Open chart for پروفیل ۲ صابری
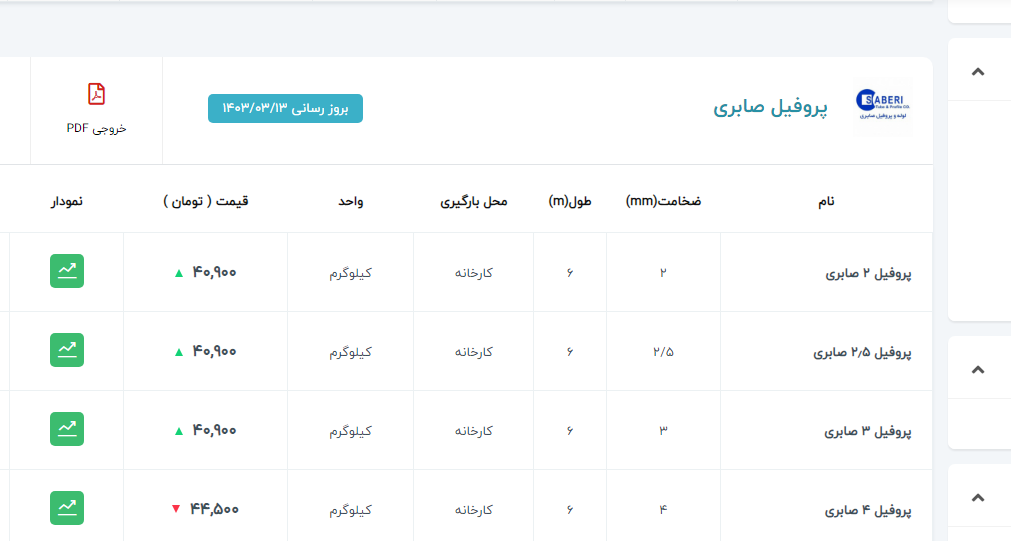The height and width of the screenshot is (541, 1011). point(67,271)
